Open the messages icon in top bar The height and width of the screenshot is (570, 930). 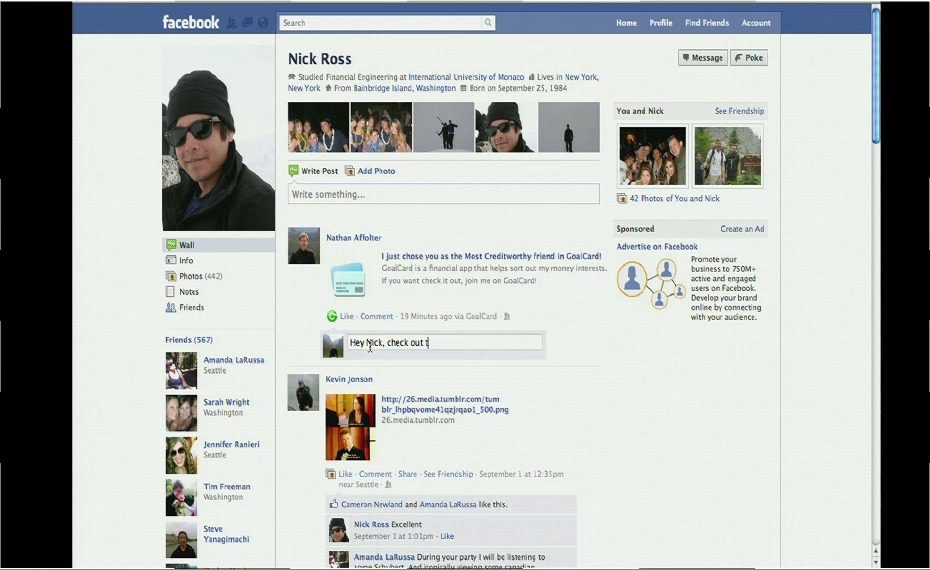pyautogui.click(x=247, y=23)
